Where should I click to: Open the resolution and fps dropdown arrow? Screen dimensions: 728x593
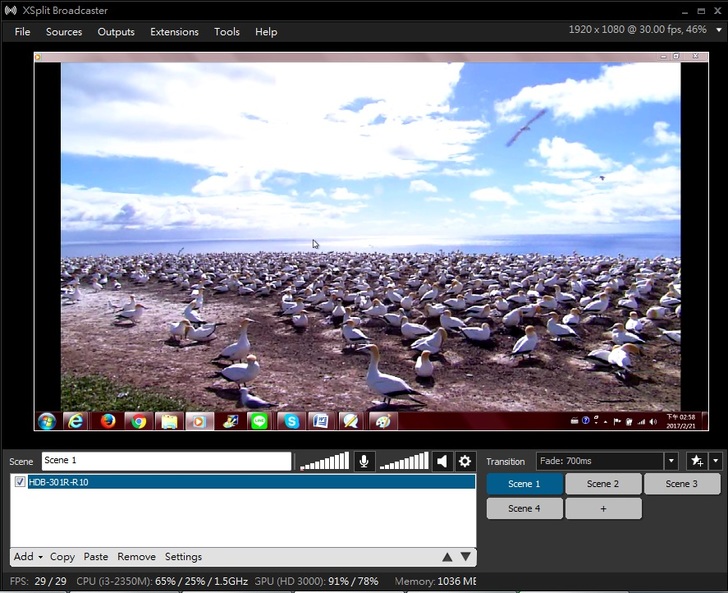(718, 32)
